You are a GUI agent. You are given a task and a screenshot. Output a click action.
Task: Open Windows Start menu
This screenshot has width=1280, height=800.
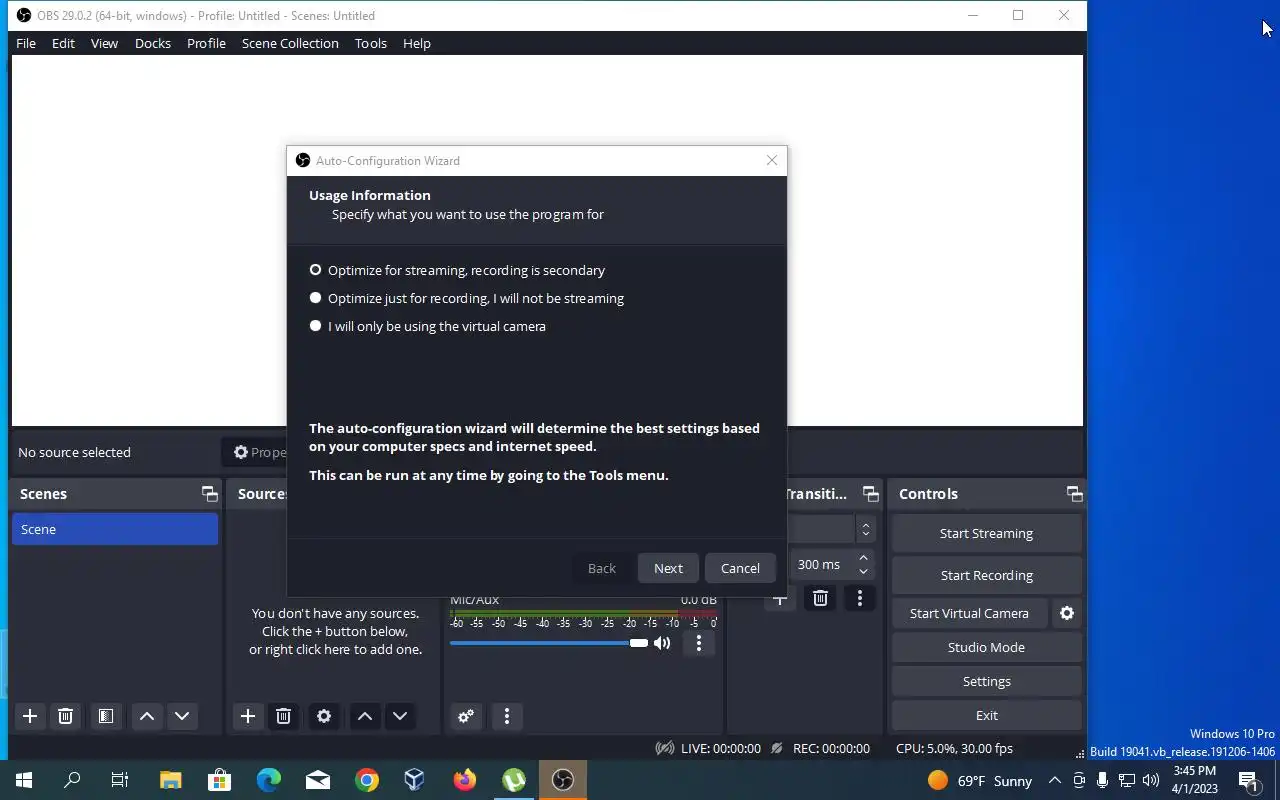click(24, 780)
